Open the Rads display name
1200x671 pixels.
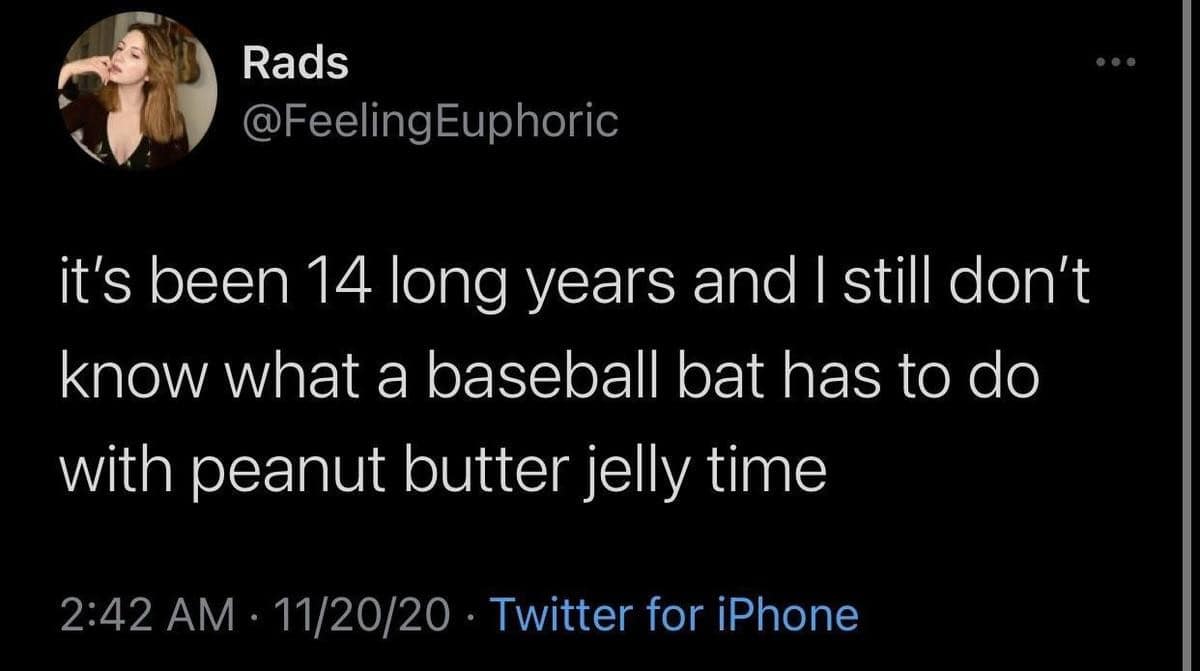296,64
